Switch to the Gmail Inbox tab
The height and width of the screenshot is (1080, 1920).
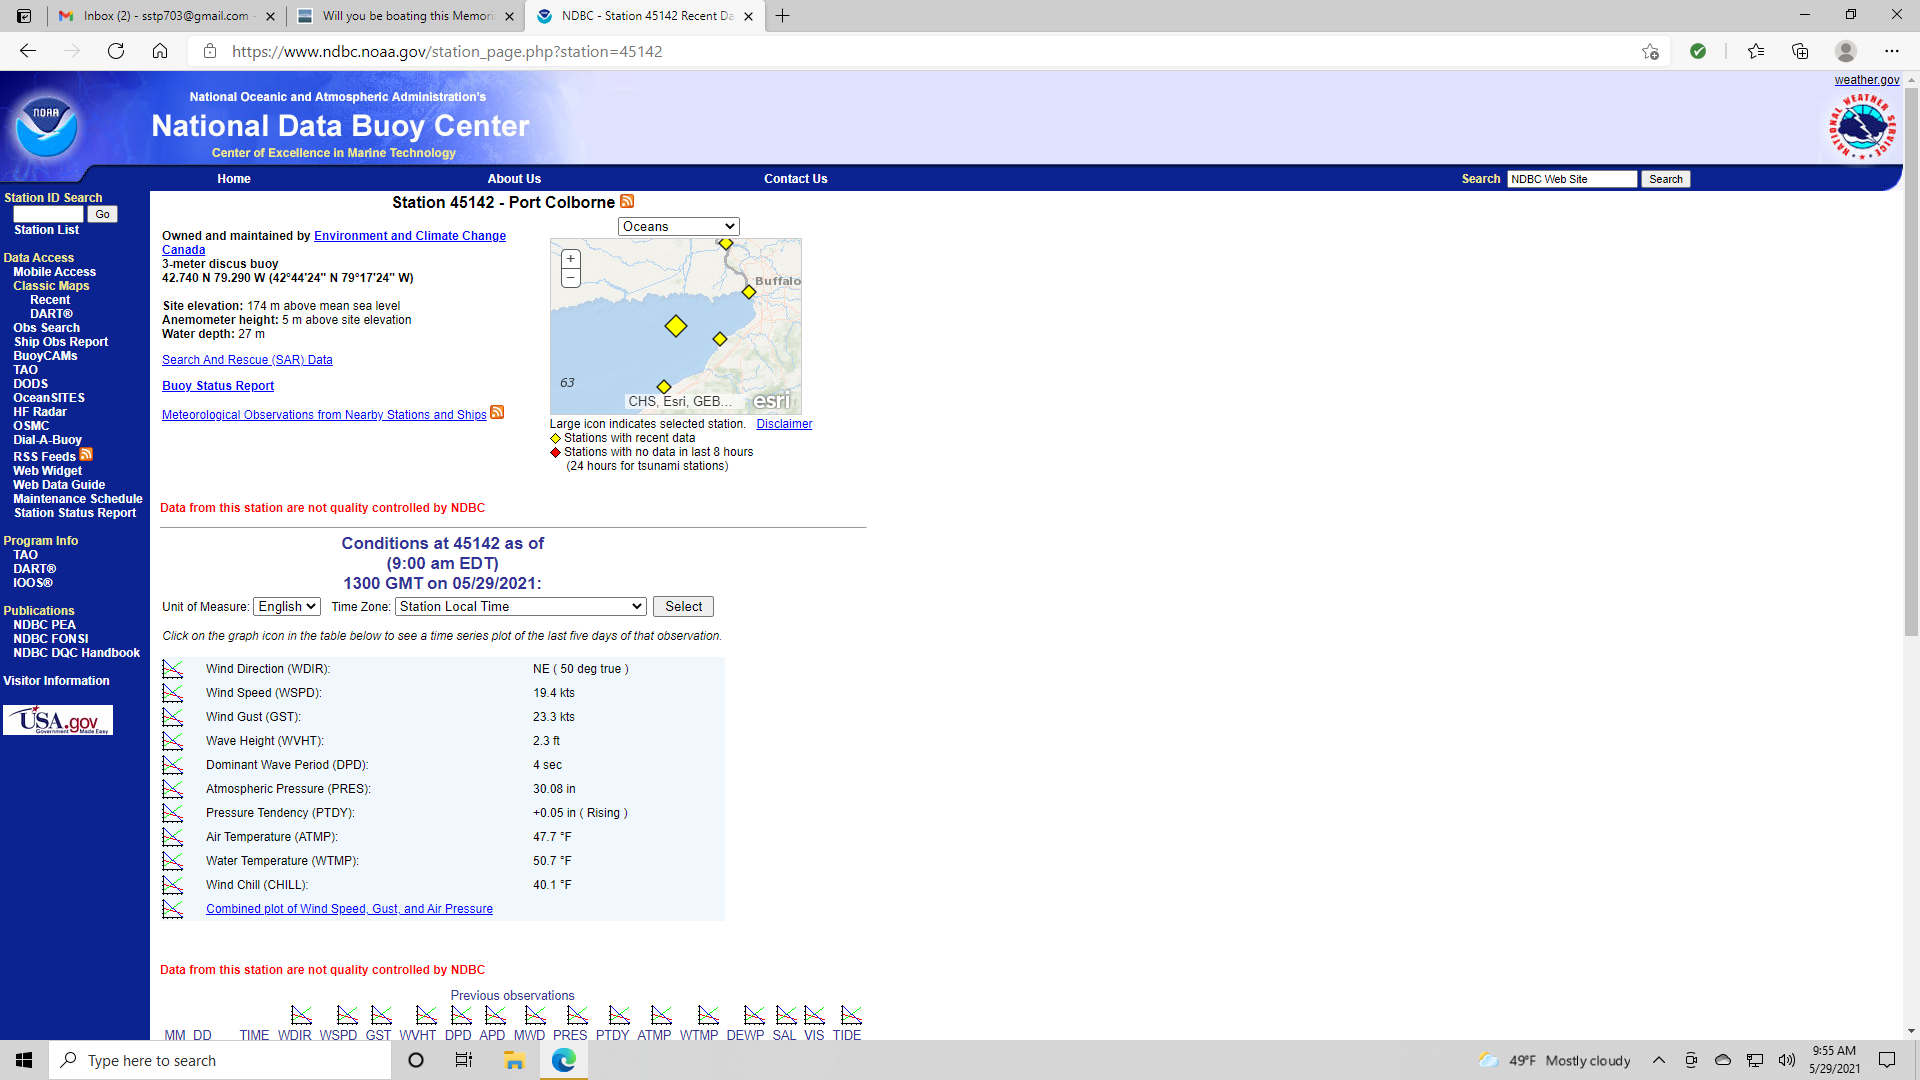click(x=166, y=16)
